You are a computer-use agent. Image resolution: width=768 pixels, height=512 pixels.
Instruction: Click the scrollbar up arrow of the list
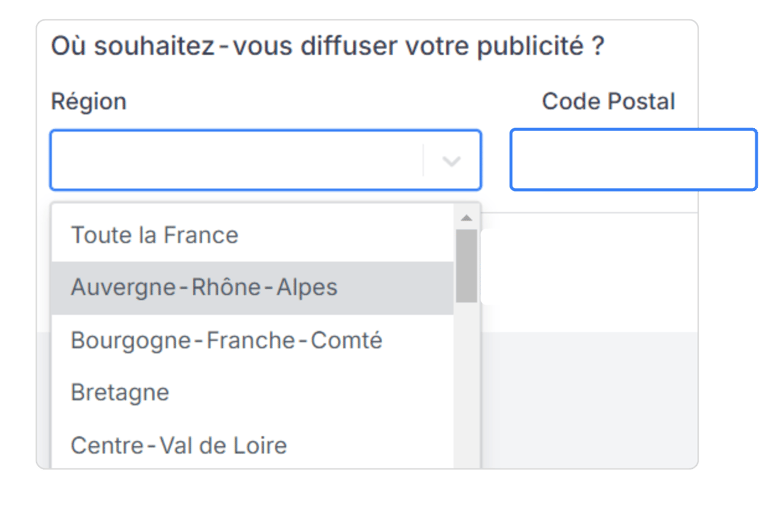(x=466, y=217)
